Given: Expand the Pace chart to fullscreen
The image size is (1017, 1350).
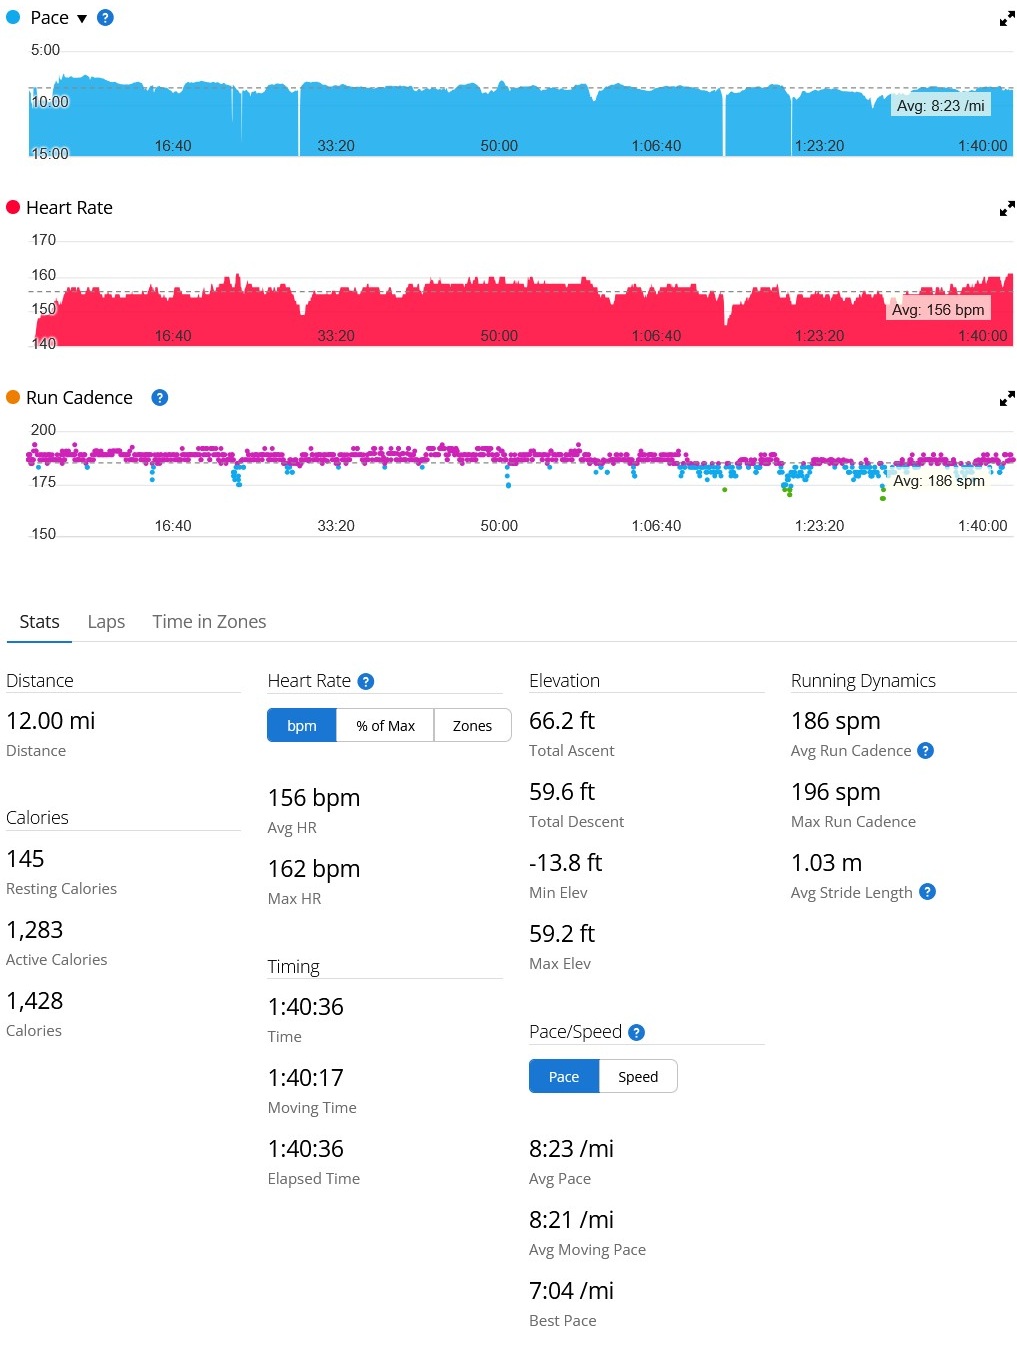Looking at the screenshot, I should point(1007,19).
